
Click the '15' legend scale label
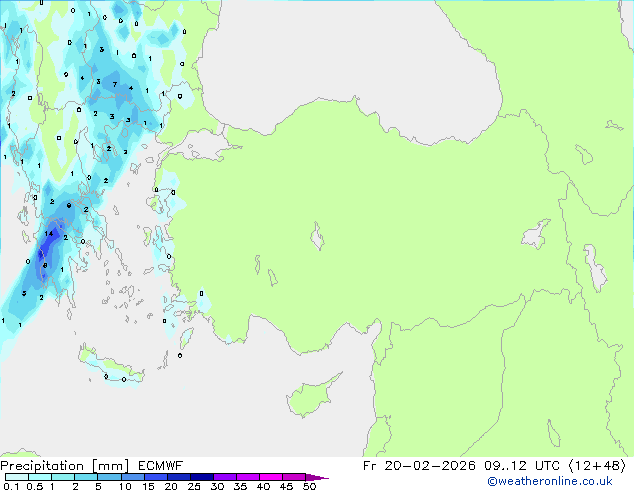click(x=148, y=486)
